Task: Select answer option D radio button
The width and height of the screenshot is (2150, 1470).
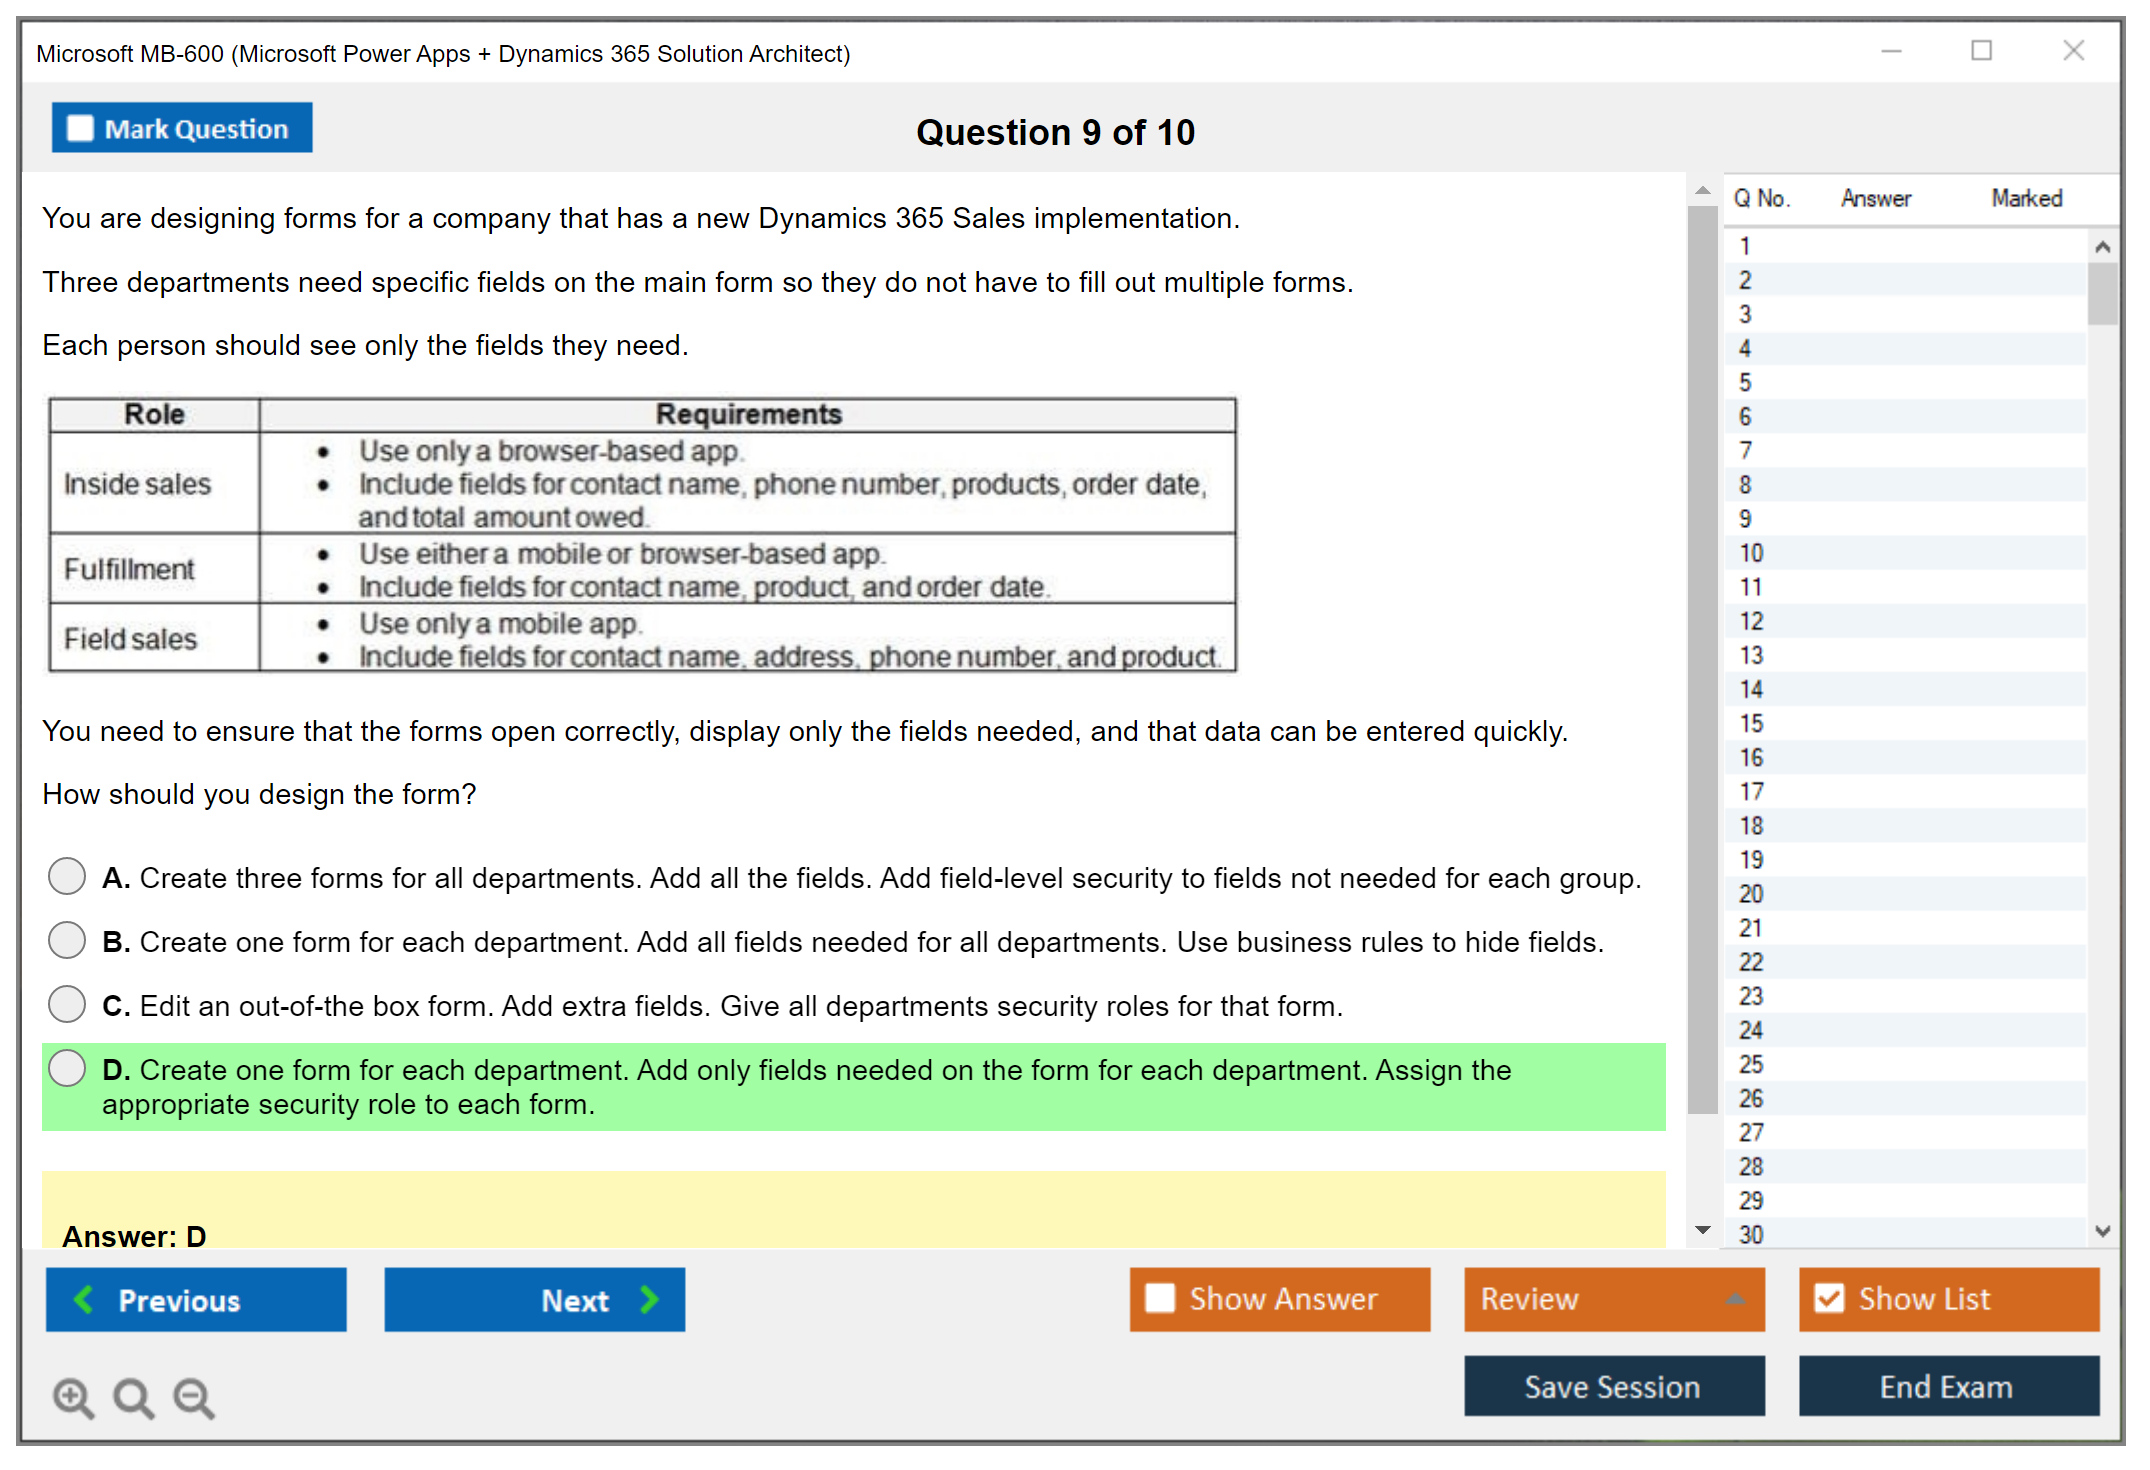Action: 67,1068
